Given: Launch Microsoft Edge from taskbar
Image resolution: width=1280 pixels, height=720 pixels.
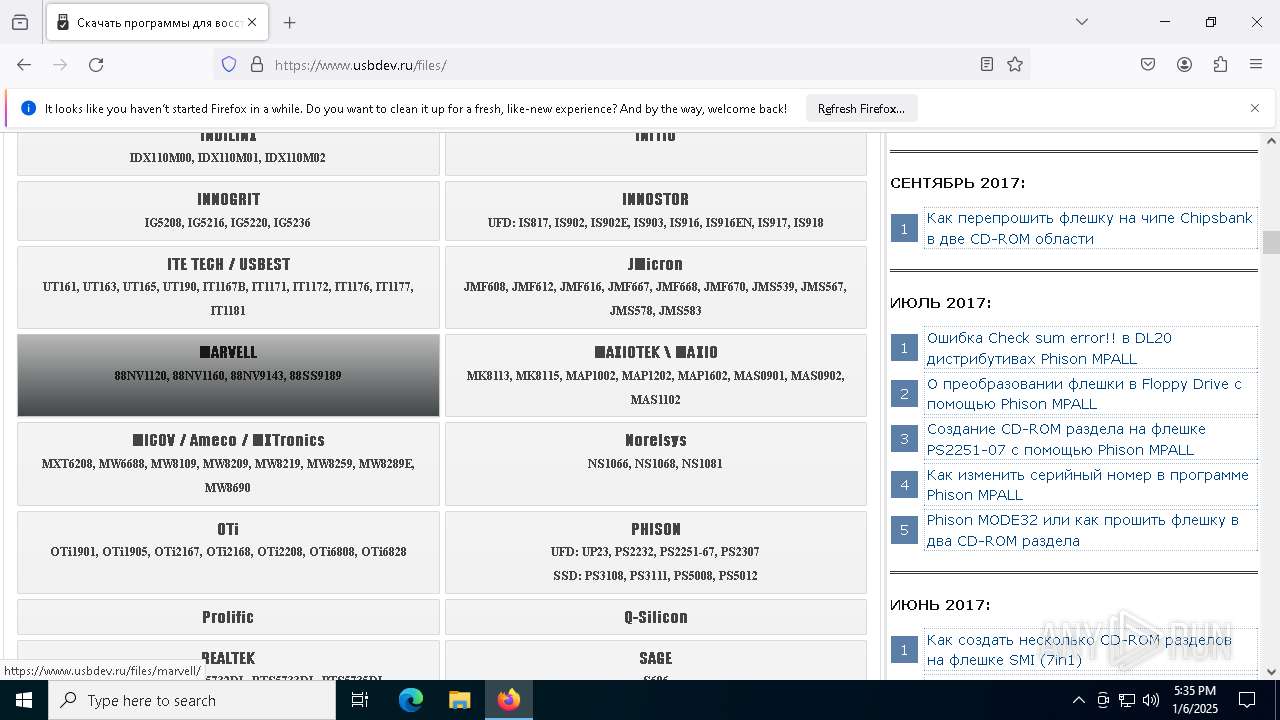Looking at the screenshot, I should pos(411,700).
